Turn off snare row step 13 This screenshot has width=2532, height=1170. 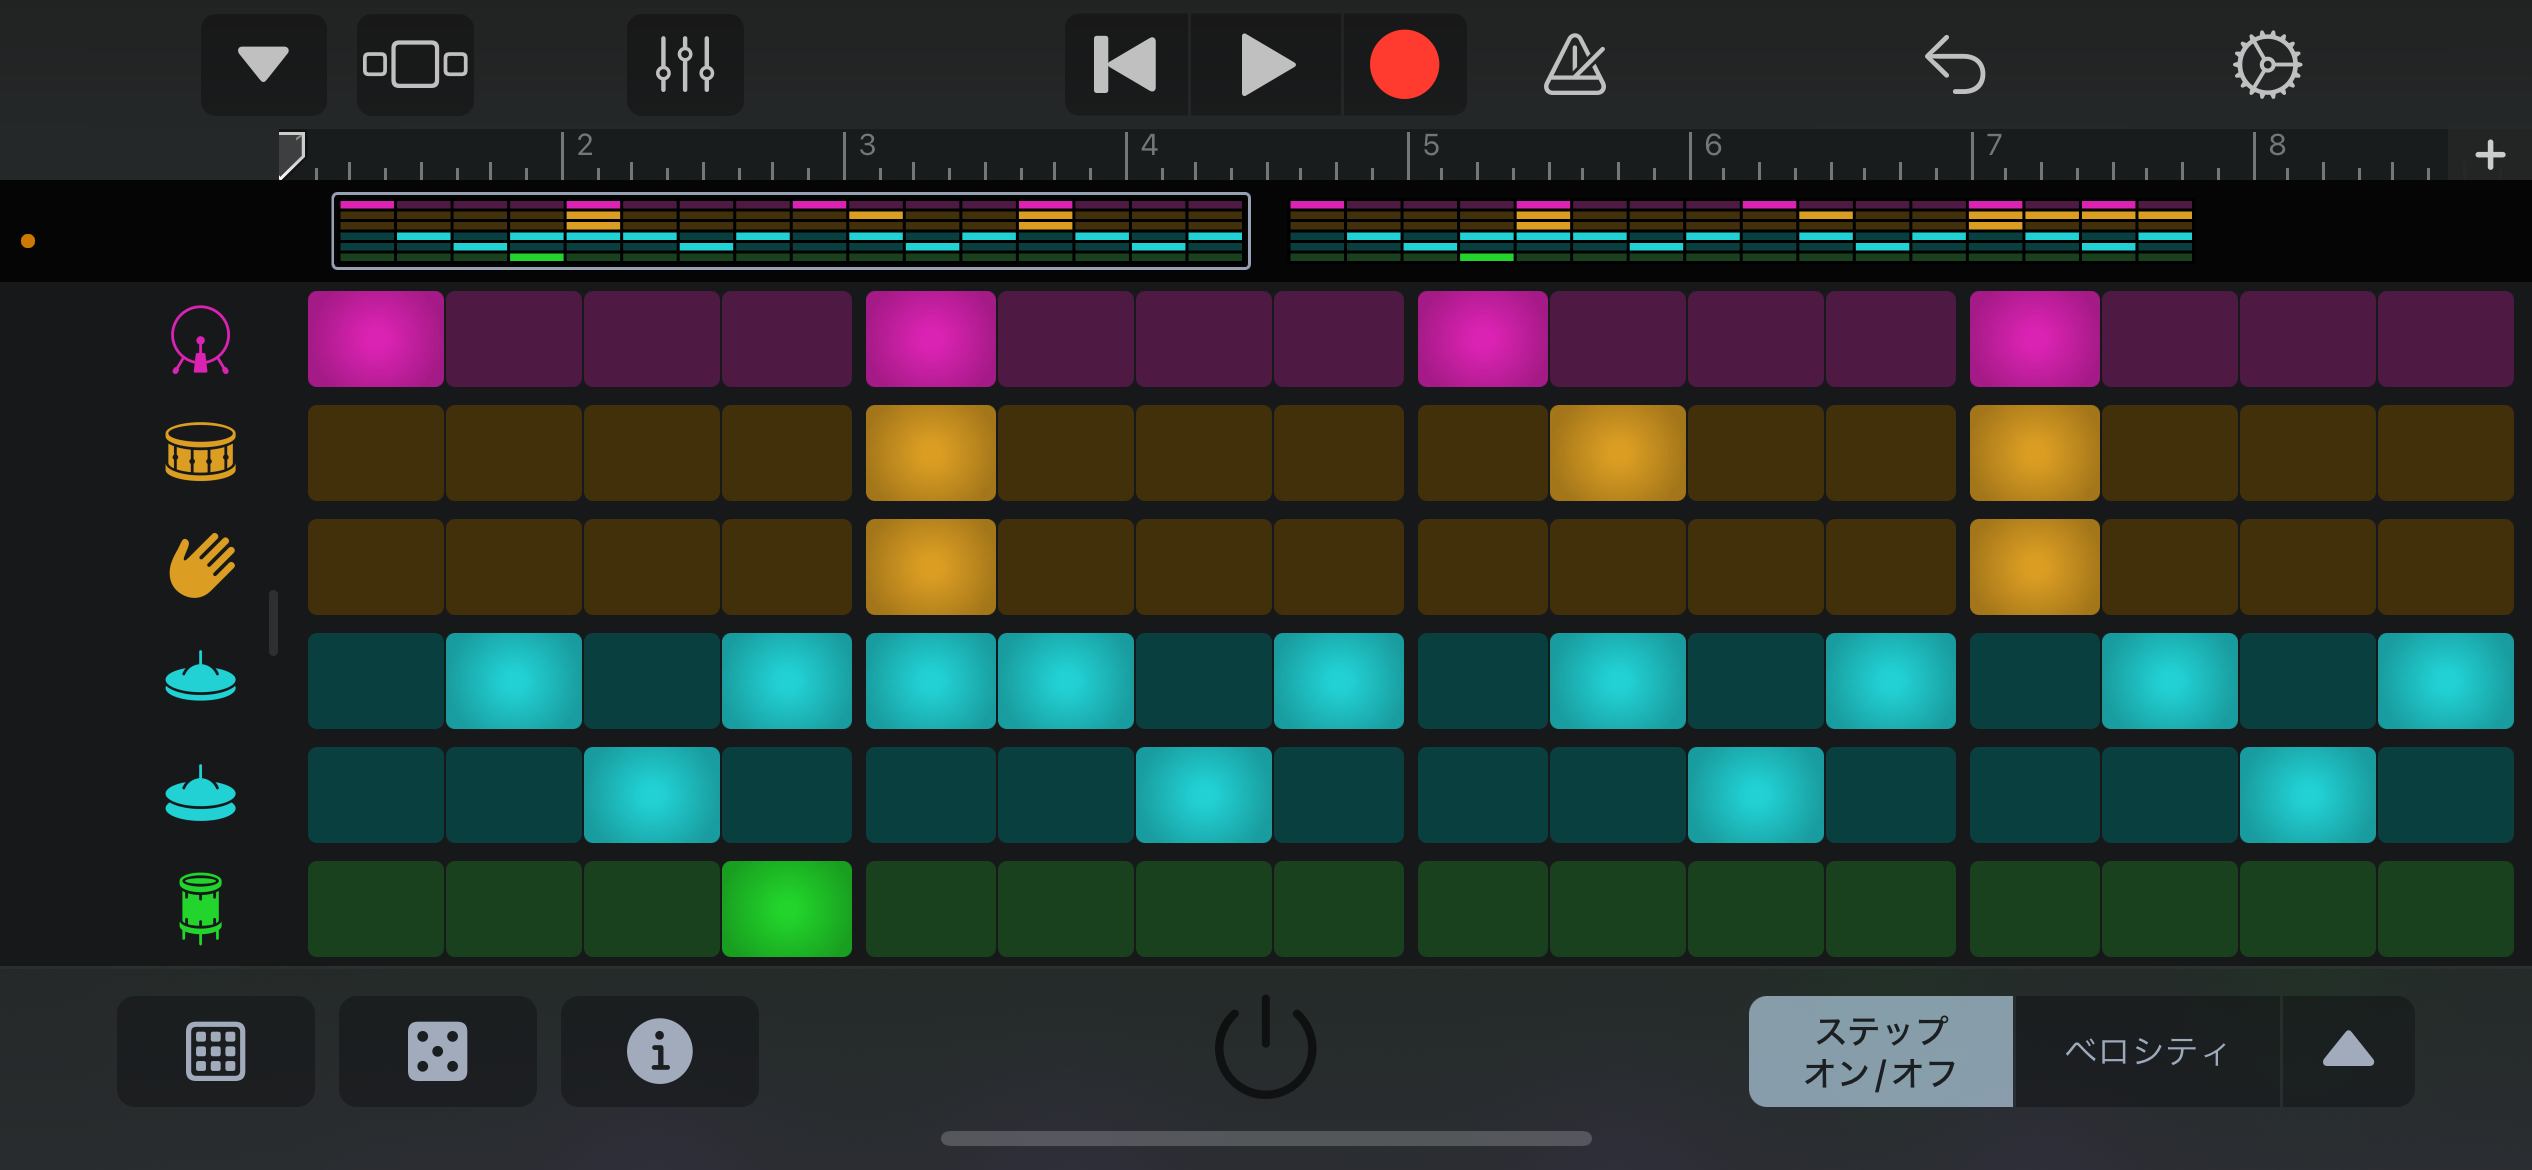coord(2034,453)
